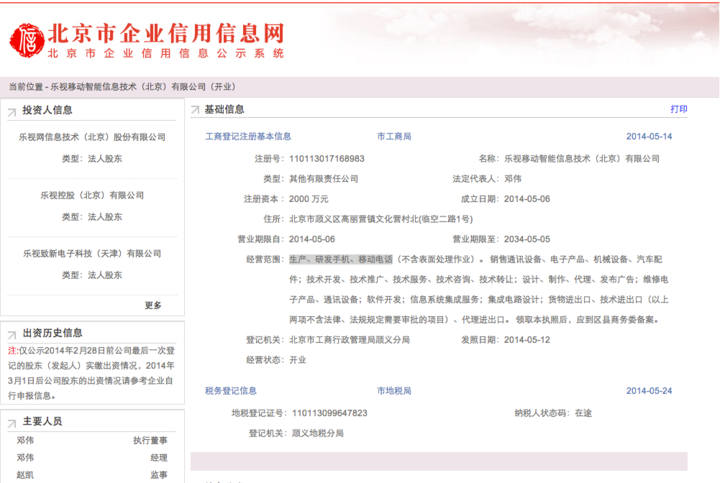Click arrow icon beside 出资历史信息 heading

point(13,333)
